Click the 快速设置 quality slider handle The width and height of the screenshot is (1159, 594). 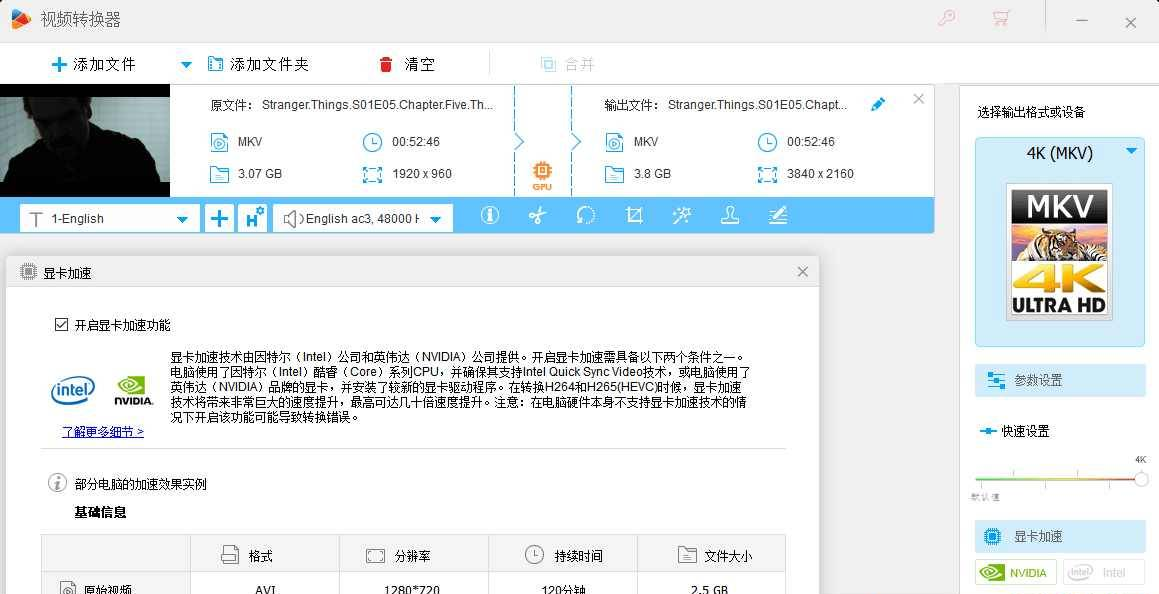[1141, 479]
